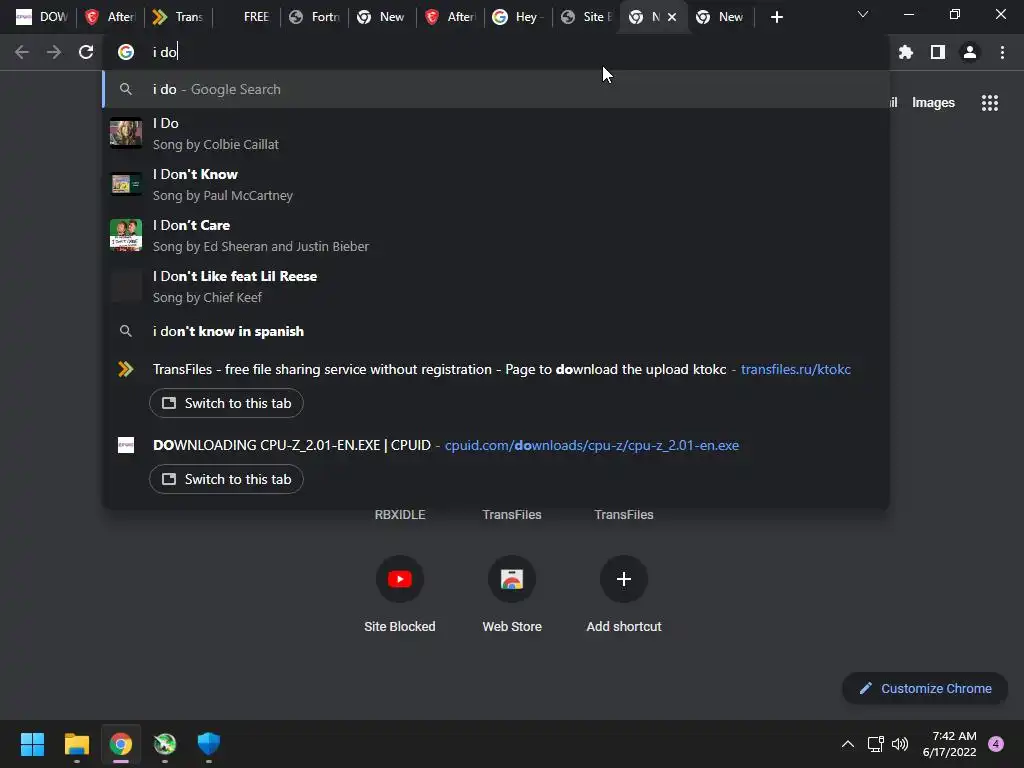Open the Web Store shortcut icon
Image resolution: width=1024 pixels, height=768 pixels.
tap(512, 579)
